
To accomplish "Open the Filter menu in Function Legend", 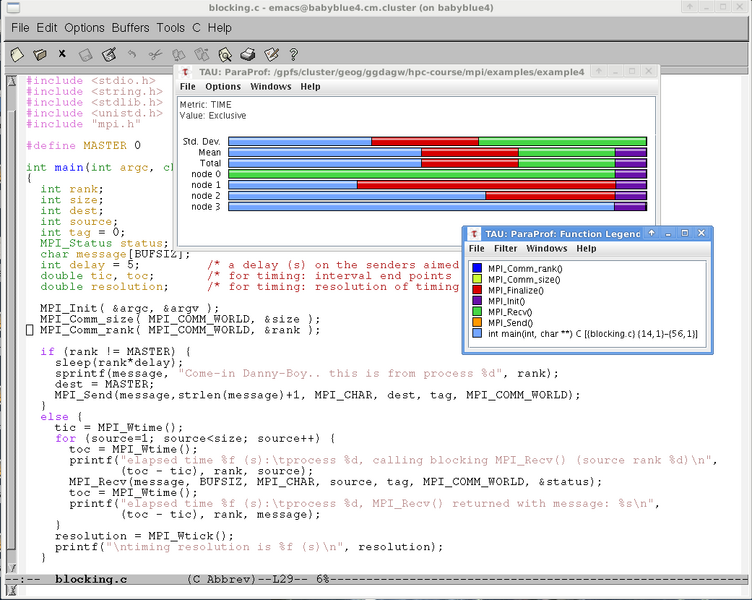I will point(506,248).
